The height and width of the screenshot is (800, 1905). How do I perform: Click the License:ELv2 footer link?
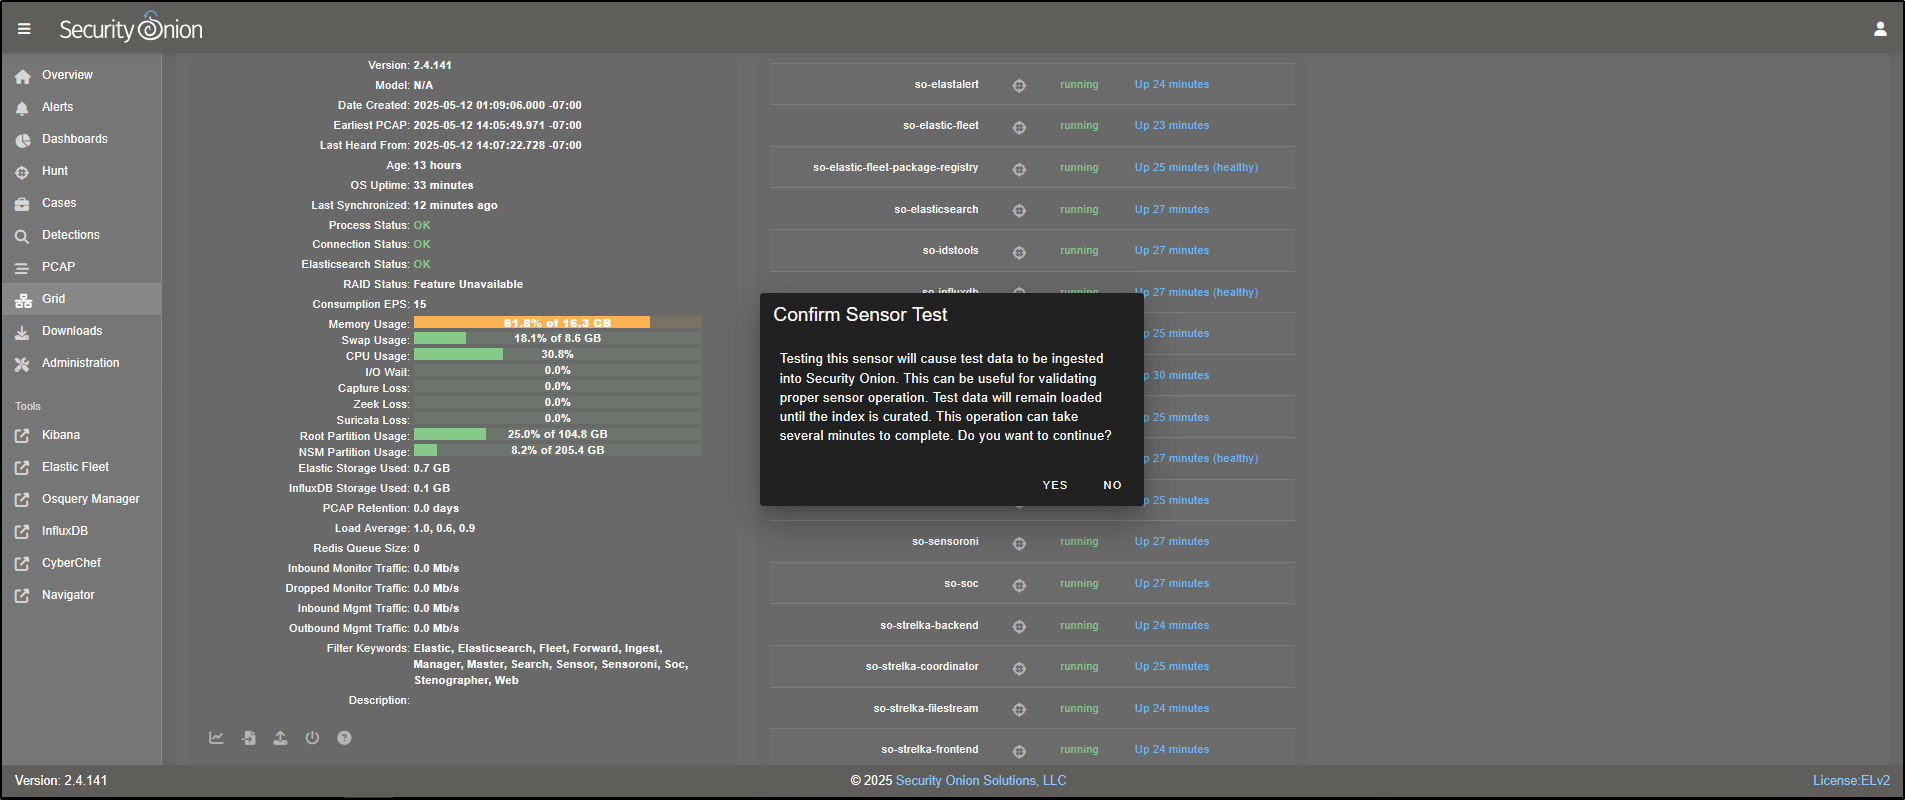(1851, 781)
